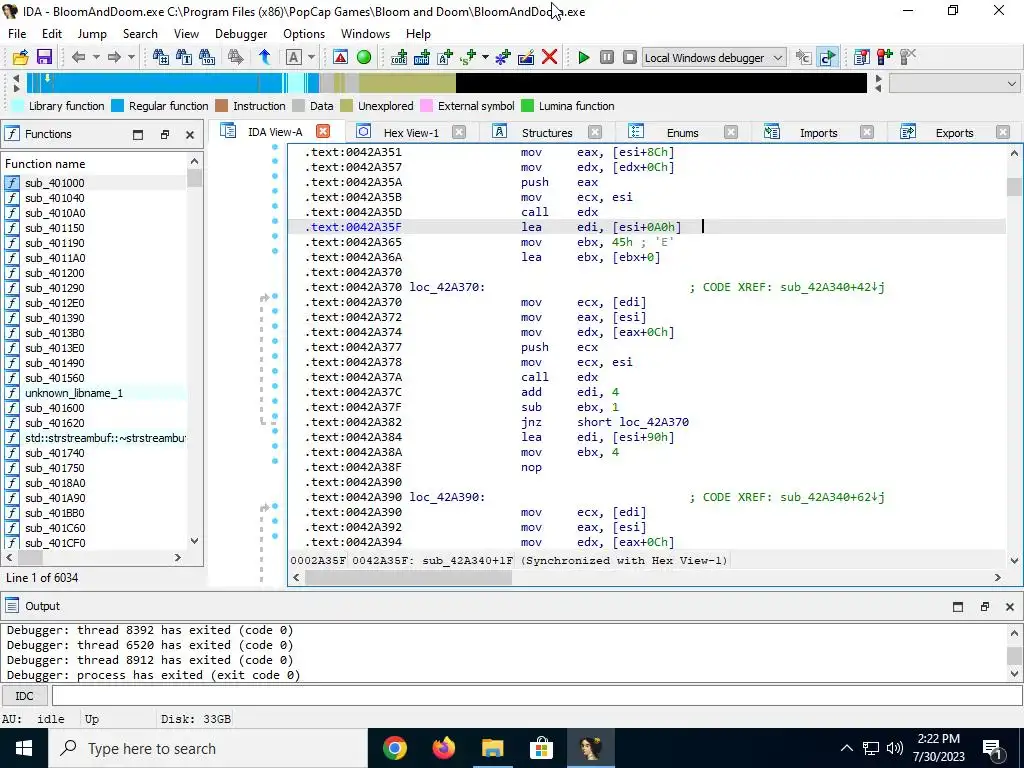Switch to the Imports tab
Viewport: 1024px width, 768px height.
pyautogui.click(x=818, y=133)
